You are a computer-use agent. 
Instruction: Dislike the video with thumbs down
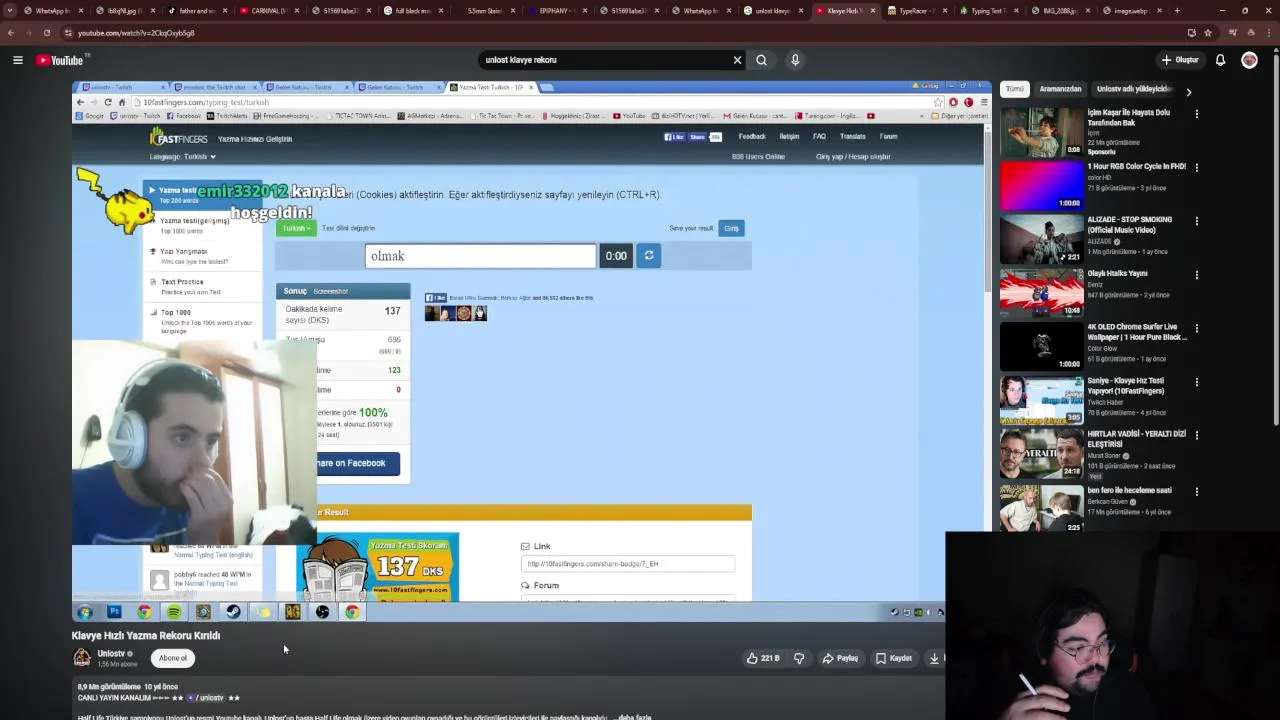coord(799,658)
